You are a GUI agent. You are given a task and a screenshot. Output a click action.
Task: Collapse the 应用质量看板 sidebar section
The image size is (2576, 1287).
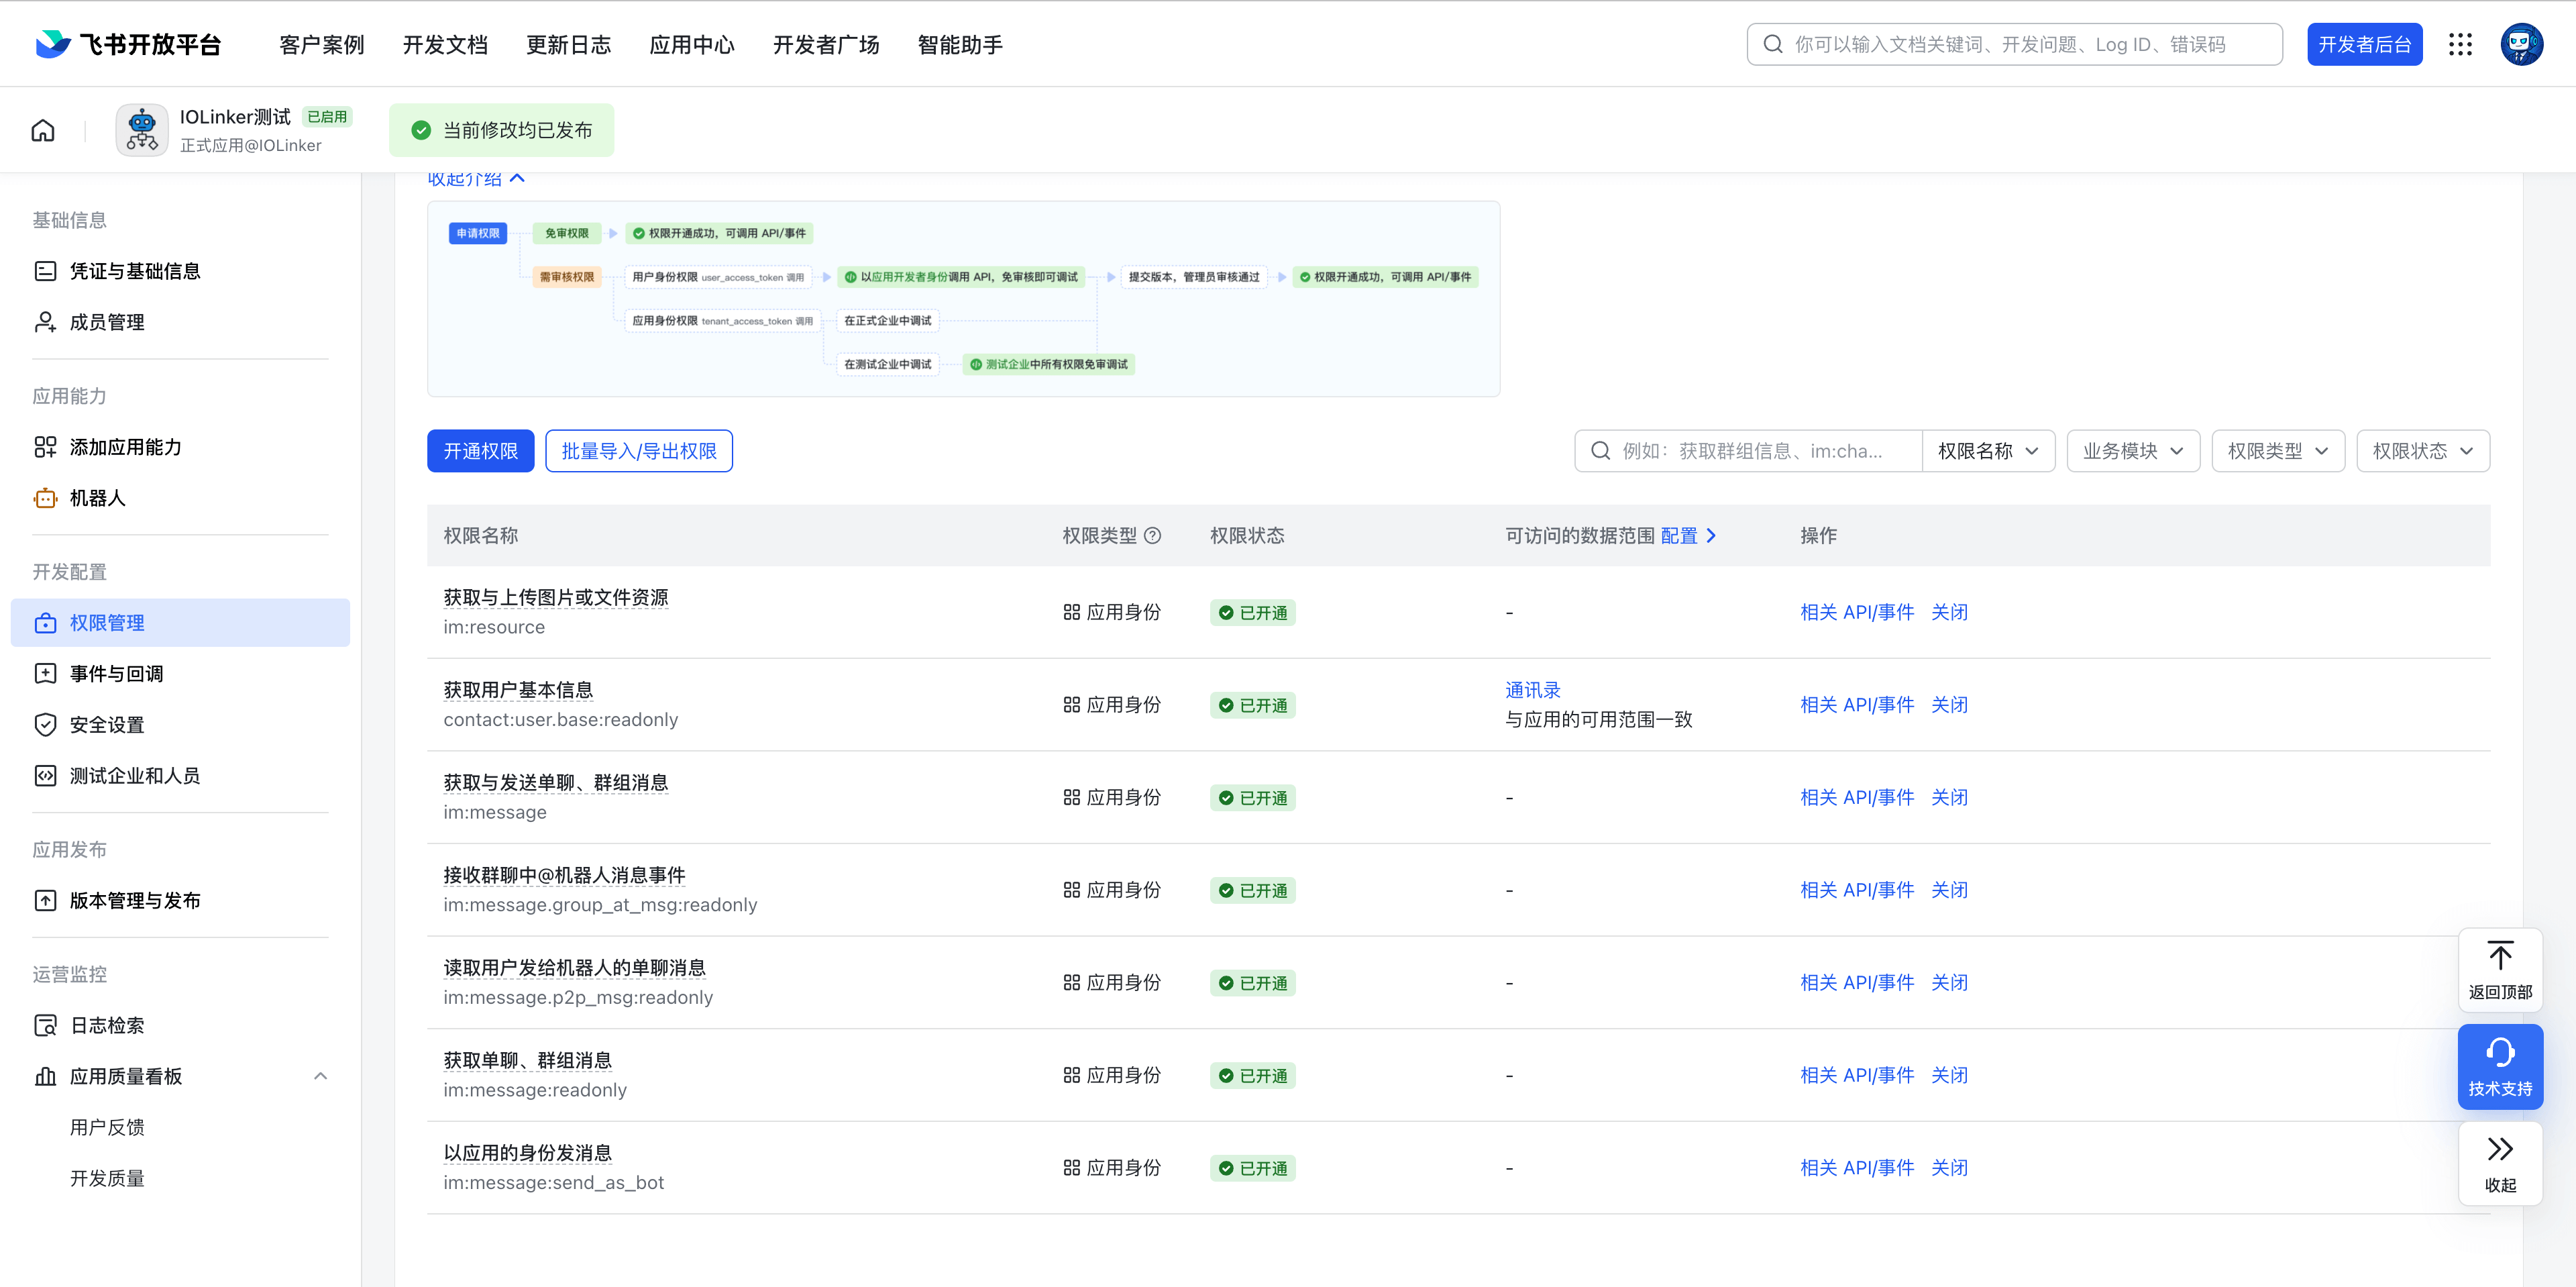click(x=320, y=1076)
